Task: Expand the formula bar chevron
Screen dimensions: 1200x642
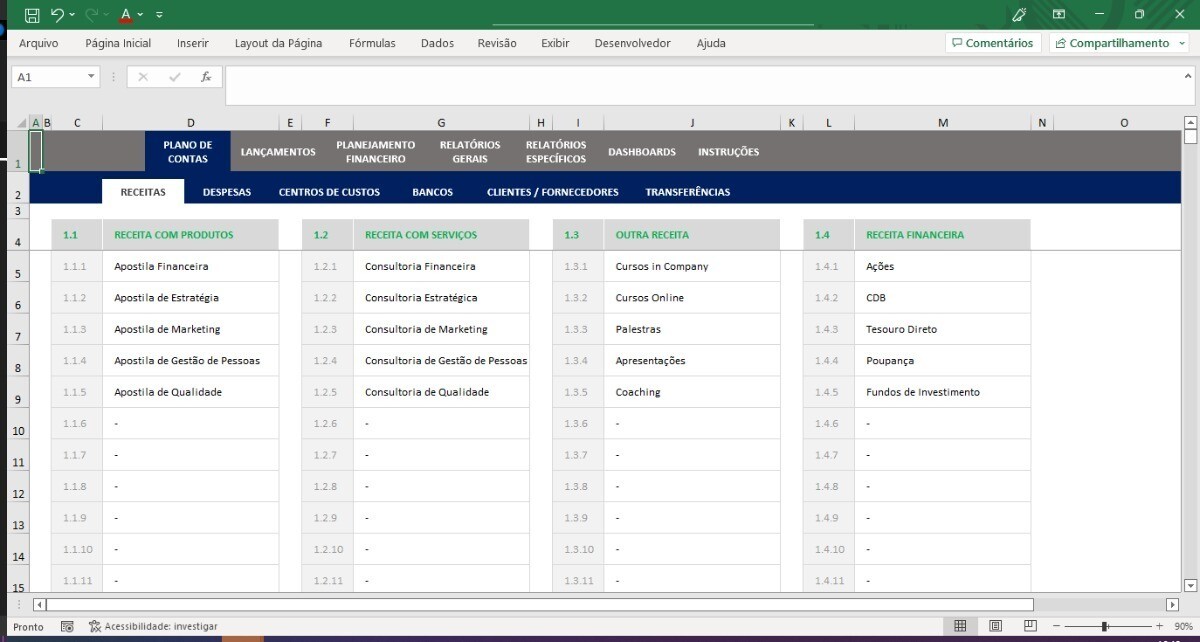Action: tap(1189, 76)
